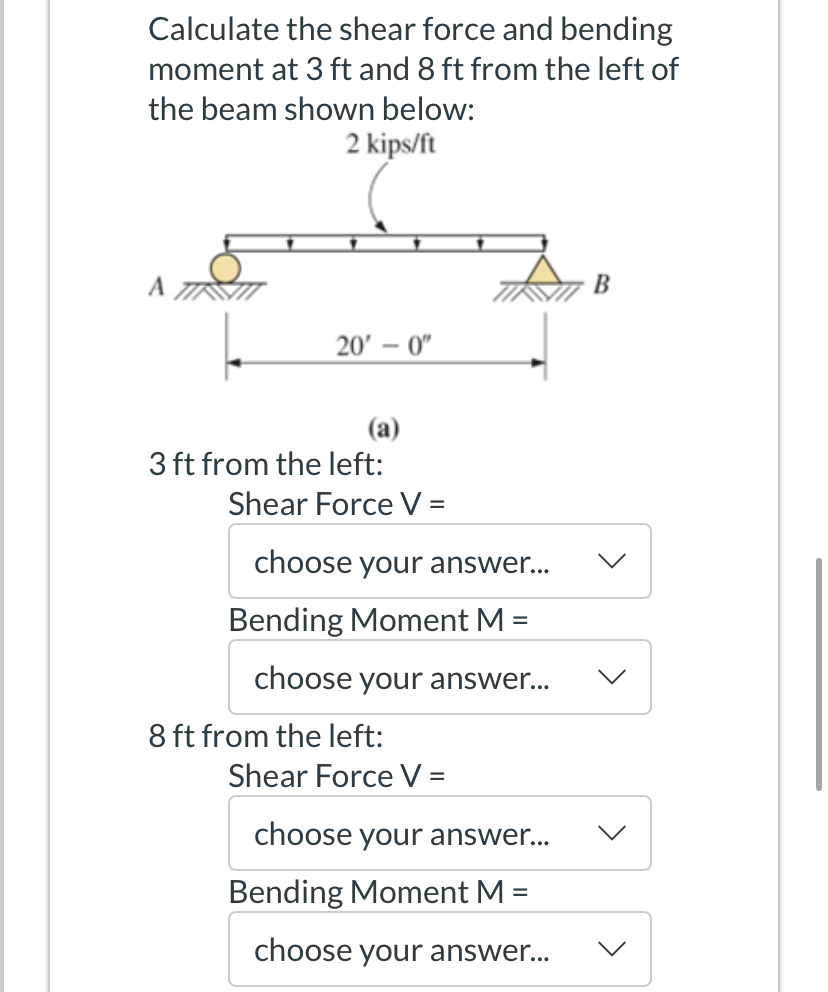The width and height of the screenshot is (828, 992).
Task: Click the chevron on the first answer box
Action: (614, 561)
